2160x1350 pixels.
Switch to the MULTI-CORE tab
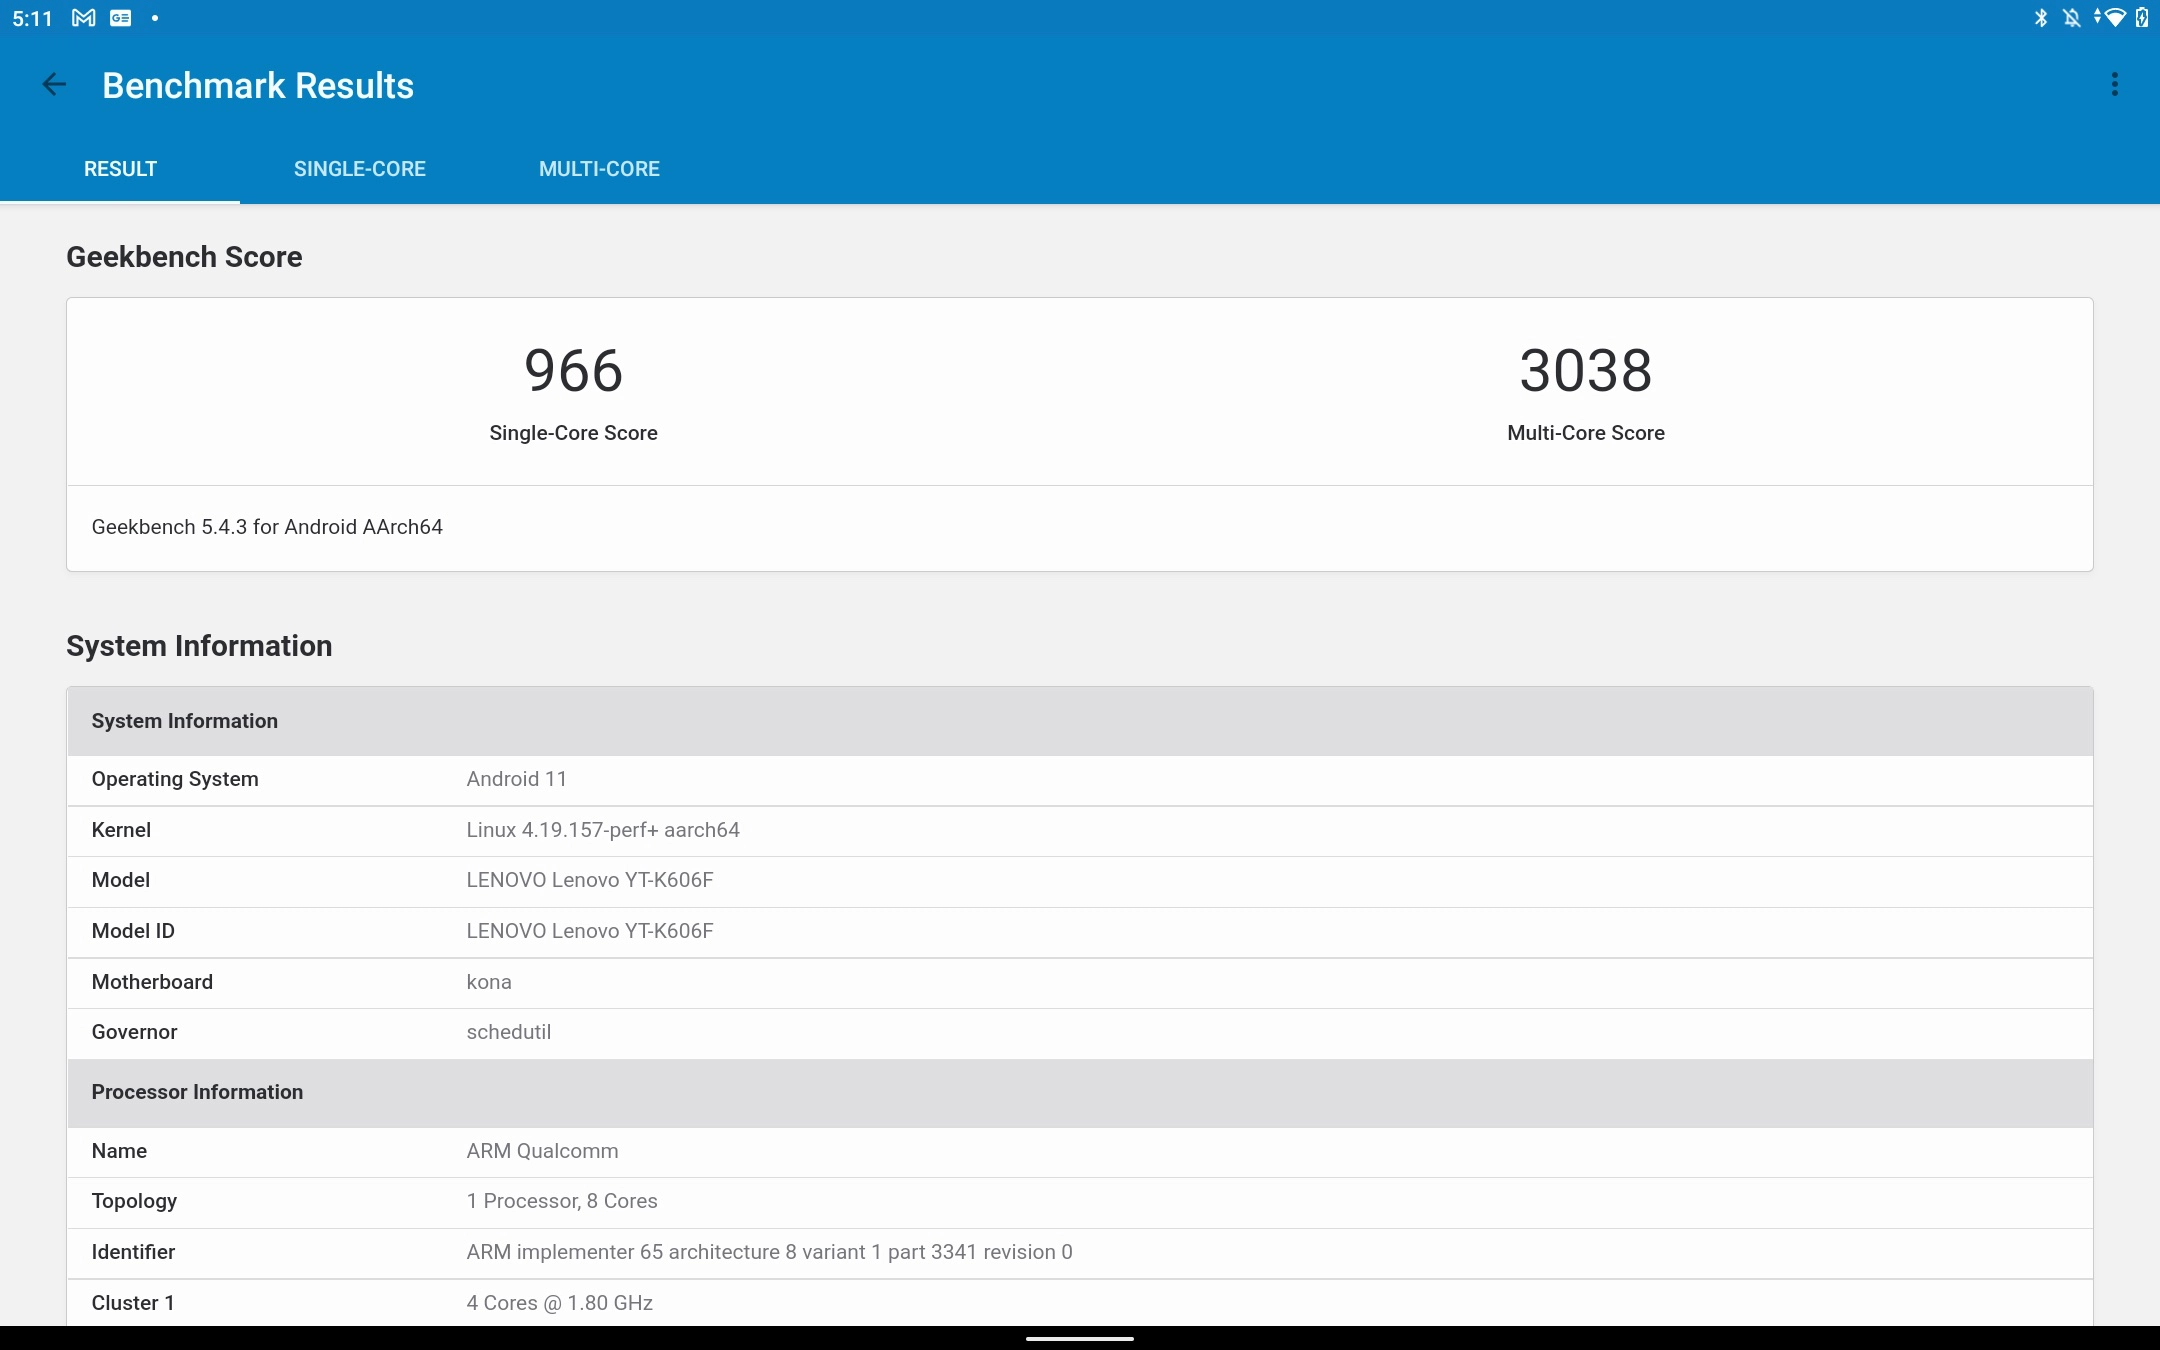[x=599, y=169]
